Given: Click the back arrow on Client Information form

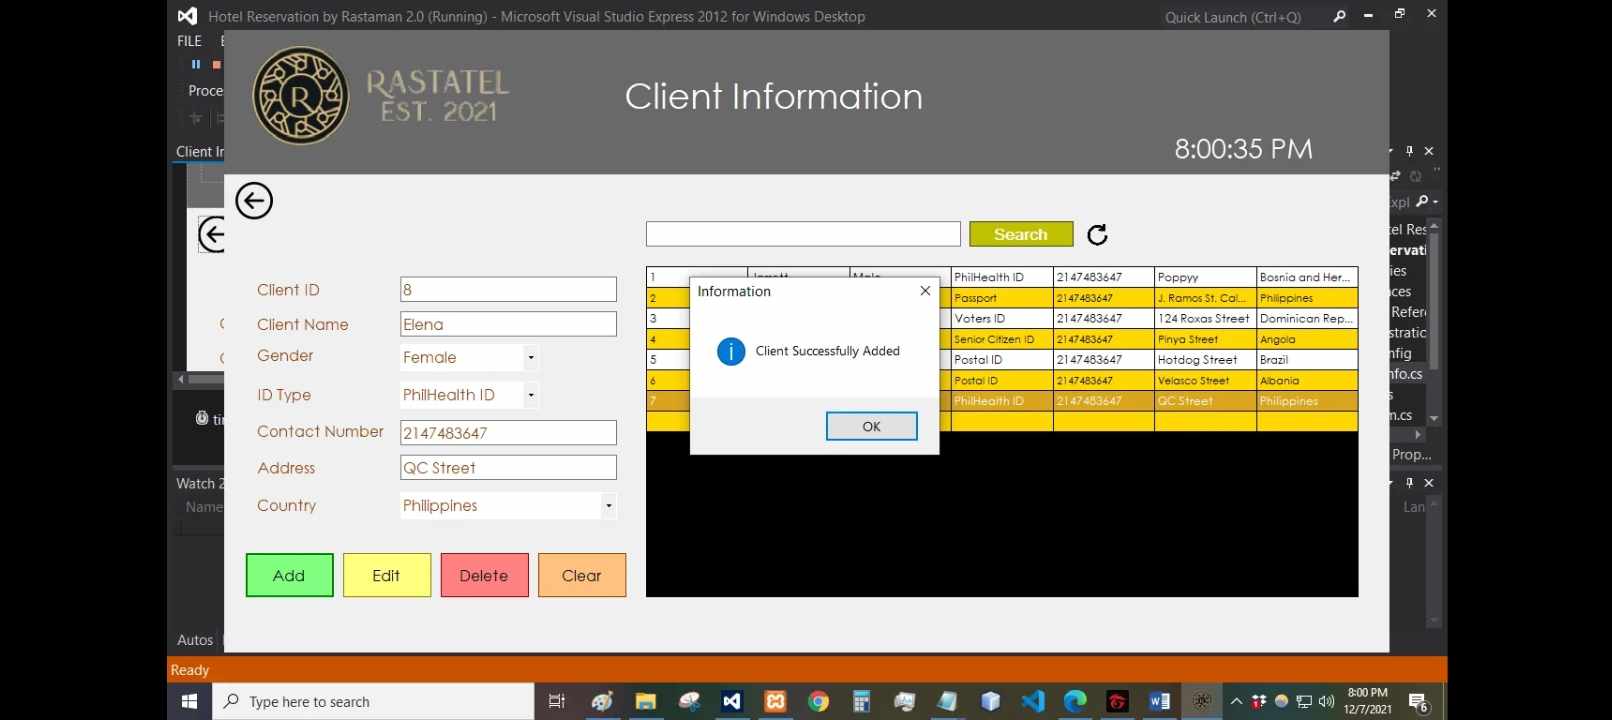Looking at the screenshot, I should [x=254, y=201].
